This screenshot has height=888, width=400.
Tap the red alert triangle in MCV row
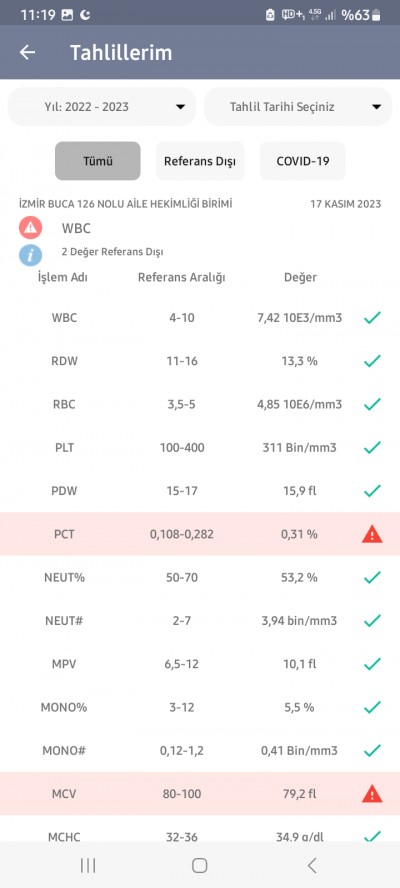[x=372, y=794]
